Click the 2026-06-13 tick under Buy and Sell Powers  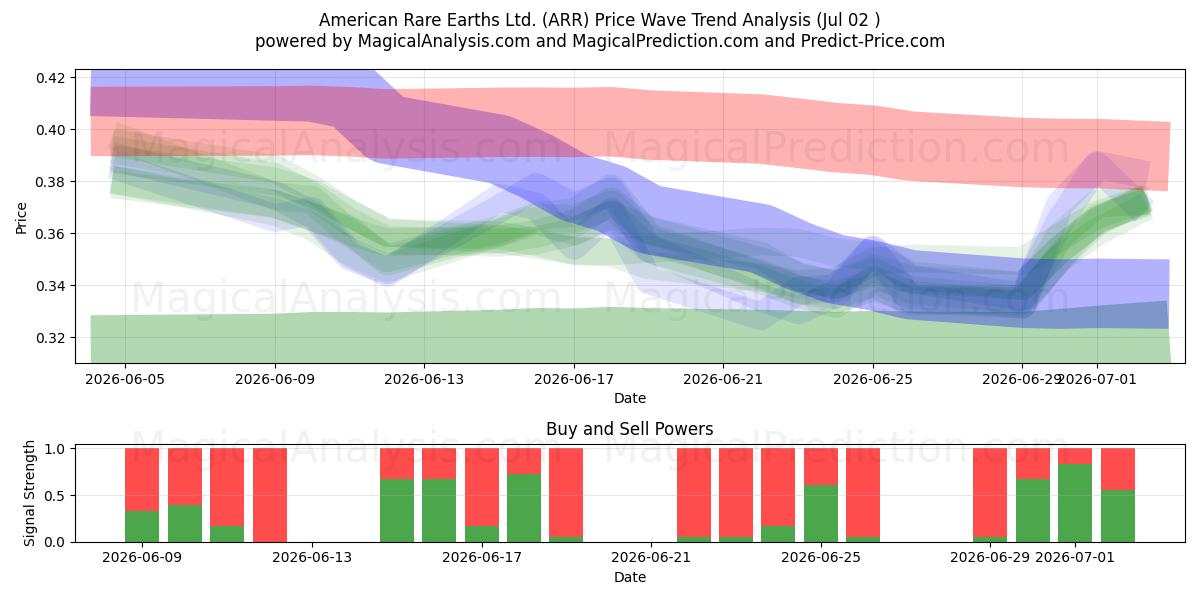point(312,558)
